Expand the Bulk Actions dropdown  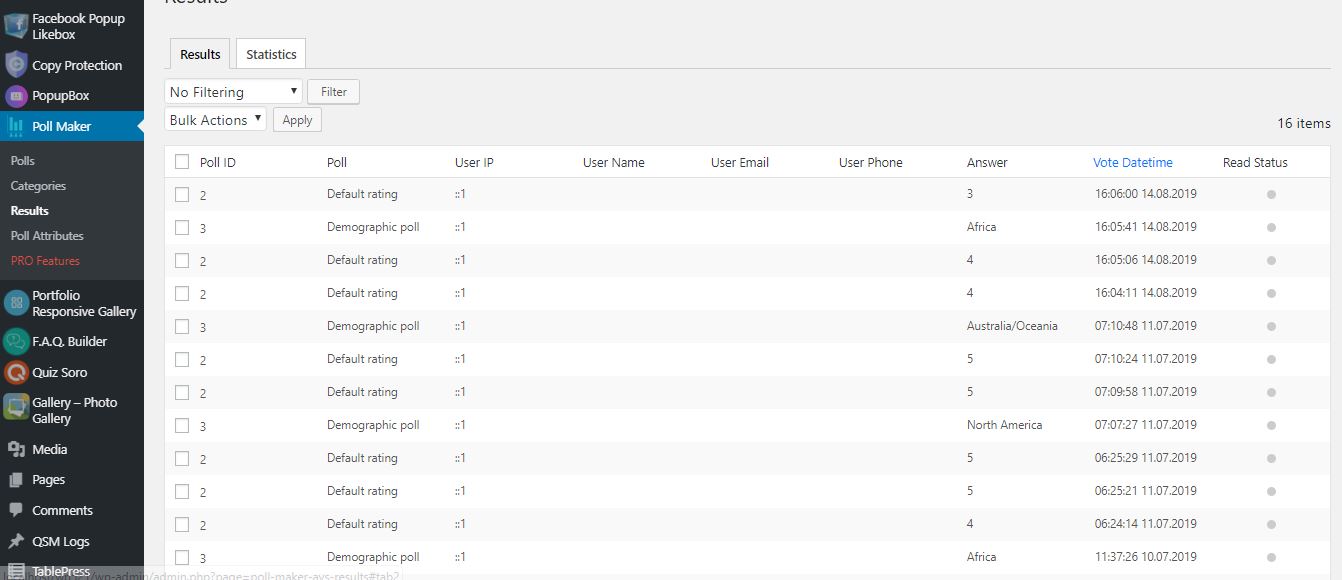click(215, 120)
